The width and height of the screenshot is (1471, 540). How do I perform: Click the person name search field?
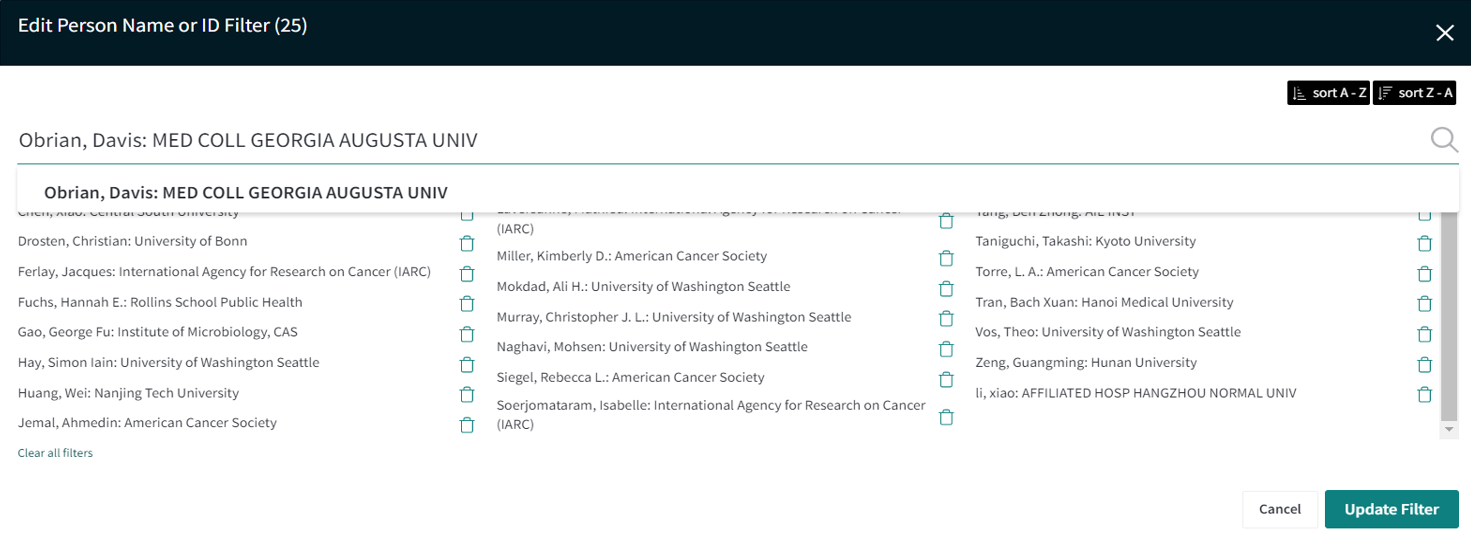tap(700, 140)
